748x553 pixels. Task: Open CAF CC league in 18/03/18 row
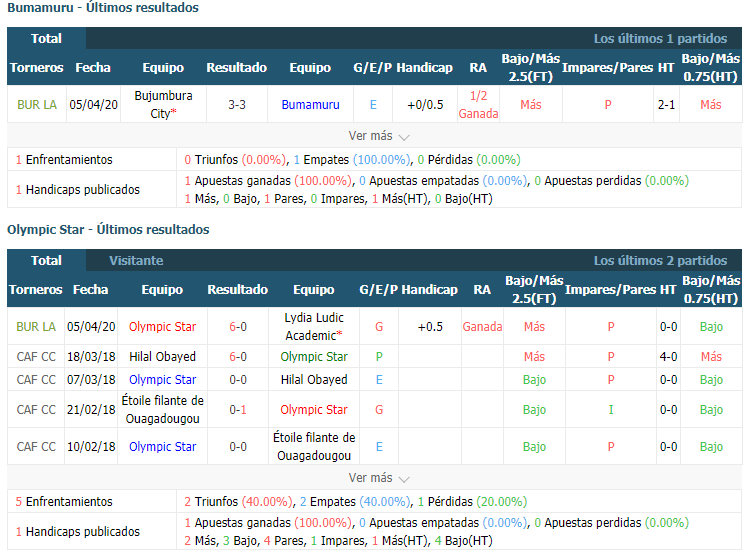[x=36, y=356]
